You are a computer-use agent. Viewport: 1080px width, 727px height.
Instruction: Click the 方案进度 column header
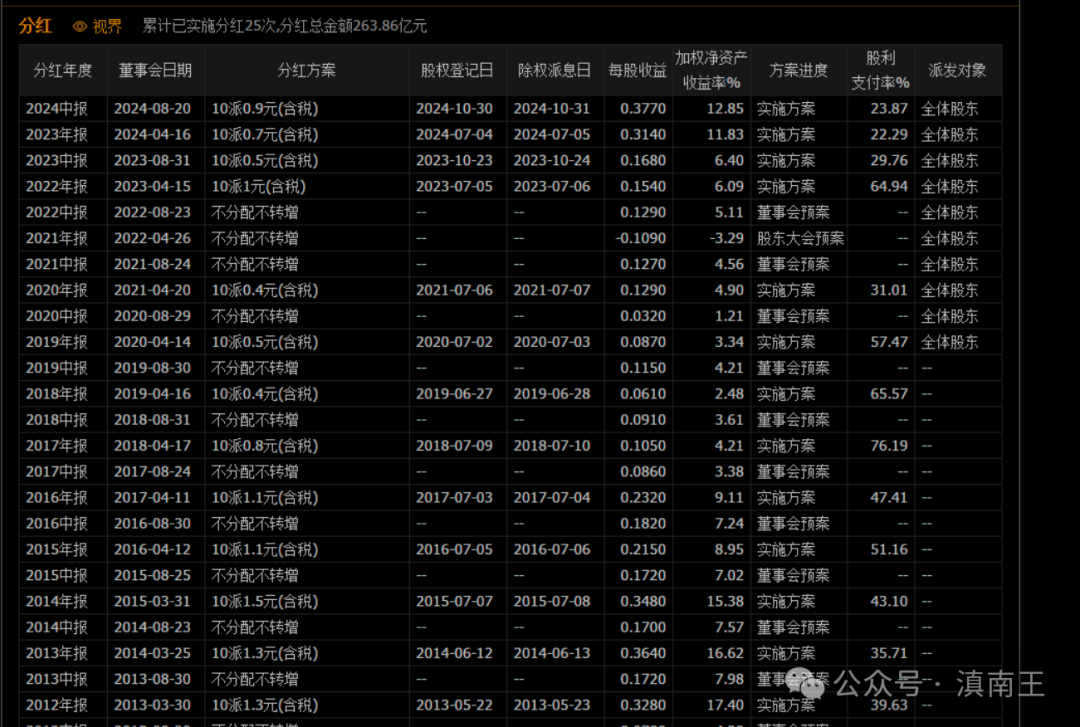click(798, 70)
